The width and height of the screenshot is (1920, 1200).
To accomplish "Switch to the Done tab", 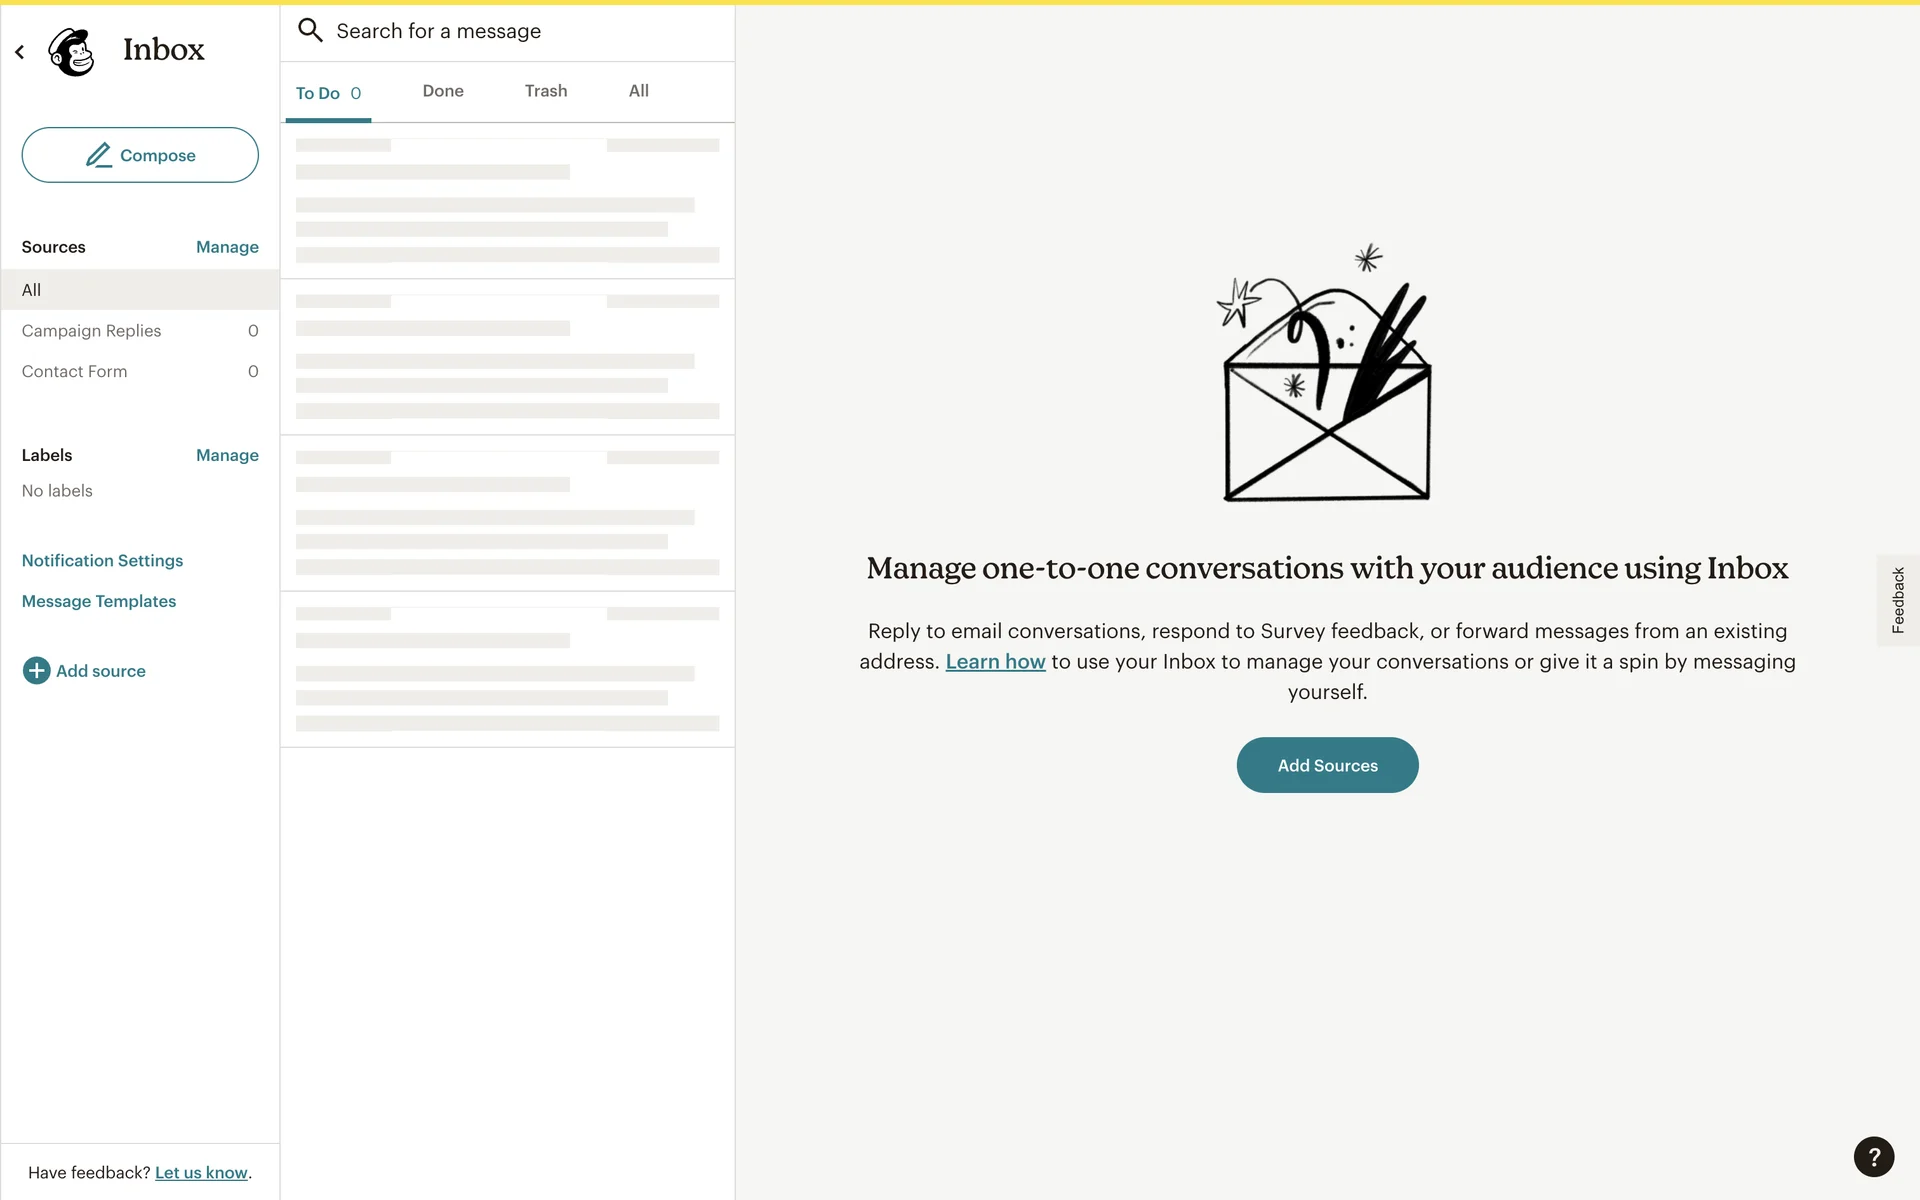I will point(443,91).
